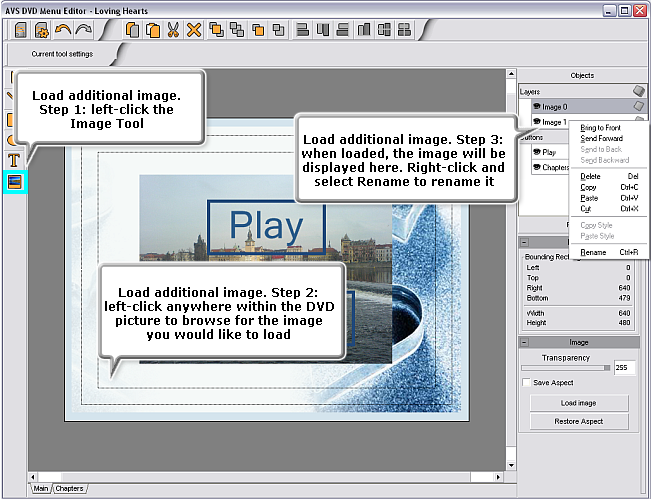Select the orange Ellipse tool in left toolbox
The width and height of the screenshot is (651, 499).
[x=10, y=140]
